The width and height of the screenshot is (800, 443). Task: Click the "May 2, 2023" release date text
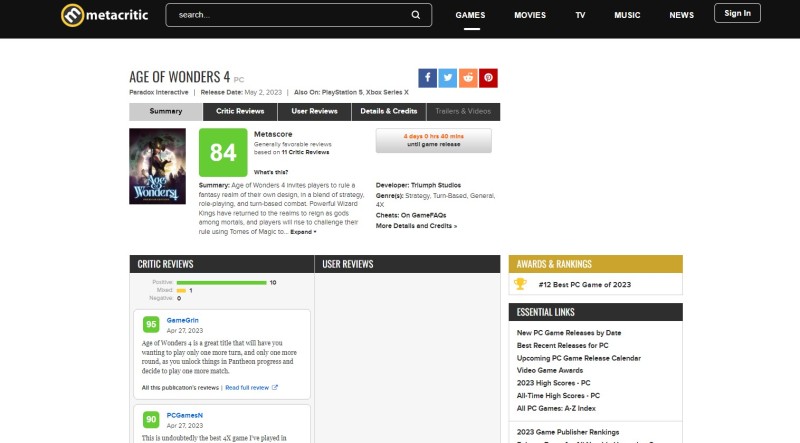tap(263, 92)
